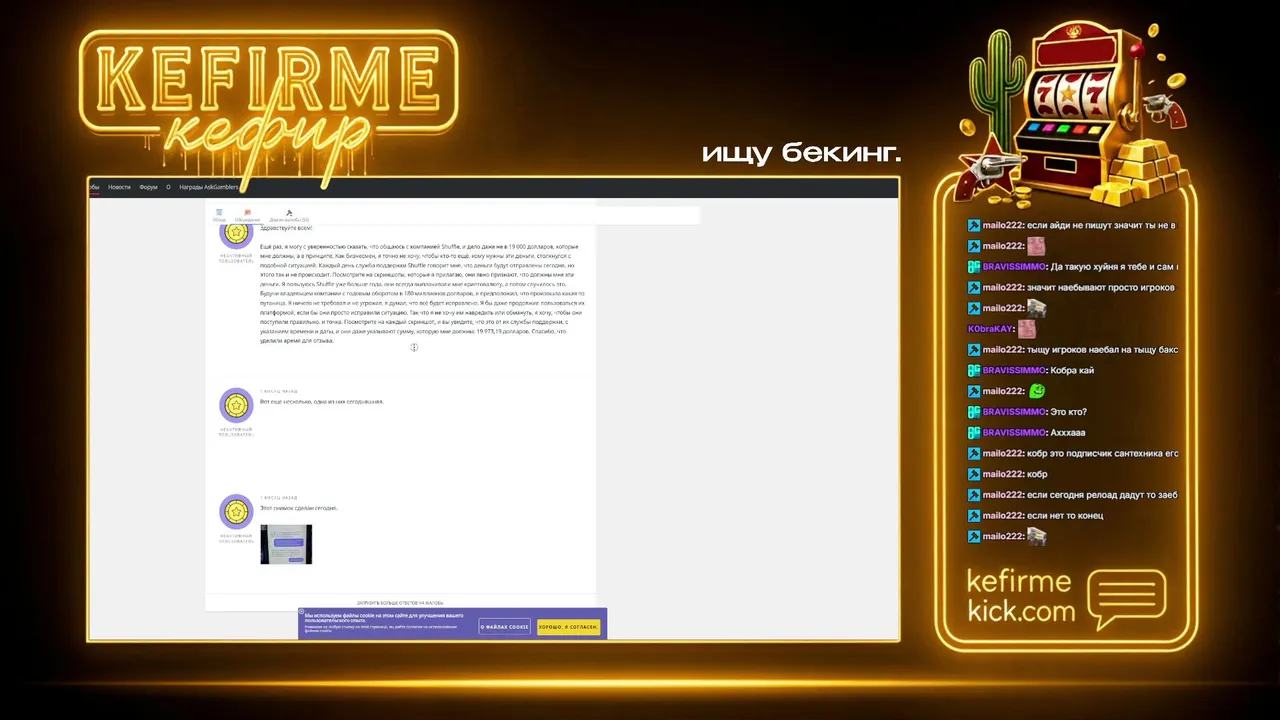This screenshot has height=720, width=1280.
Task: Click badge beside "если сегодня релоад дадут" message
Action: pos(974,495)
